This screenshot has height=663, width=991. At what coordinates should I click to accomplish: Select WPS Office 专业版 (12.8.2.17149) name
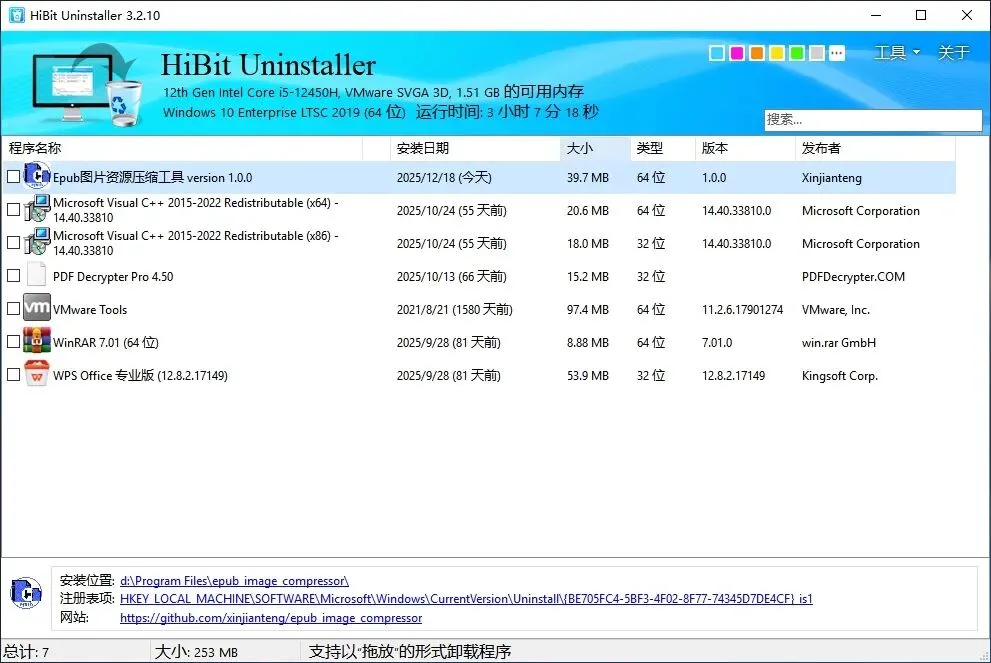(x=140, y=375)
